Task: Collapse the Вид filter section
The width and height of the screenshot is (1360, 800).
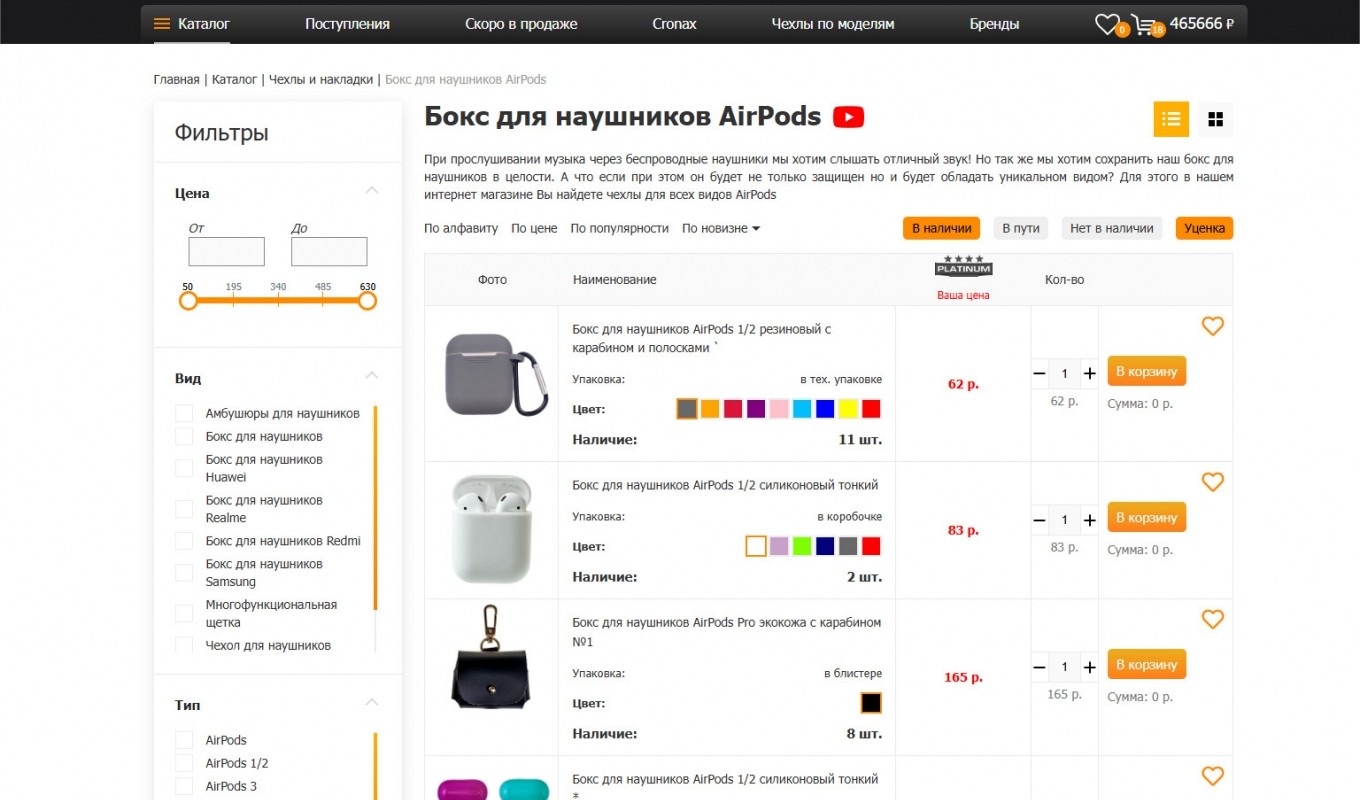Action: point(371,376)
